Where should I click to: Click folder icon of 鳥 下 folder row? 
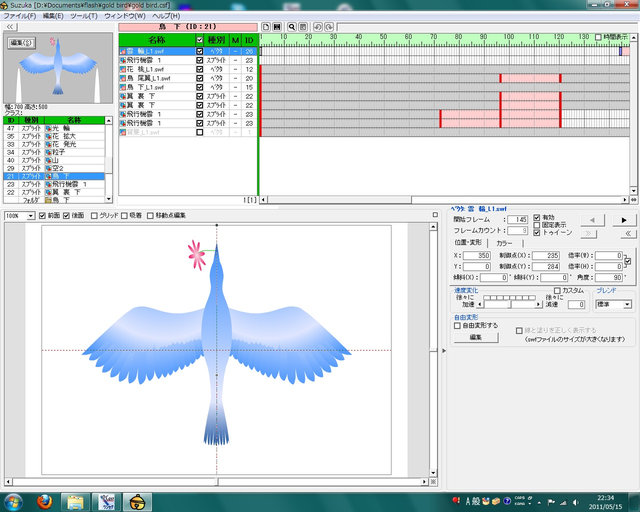coord(48,200)
